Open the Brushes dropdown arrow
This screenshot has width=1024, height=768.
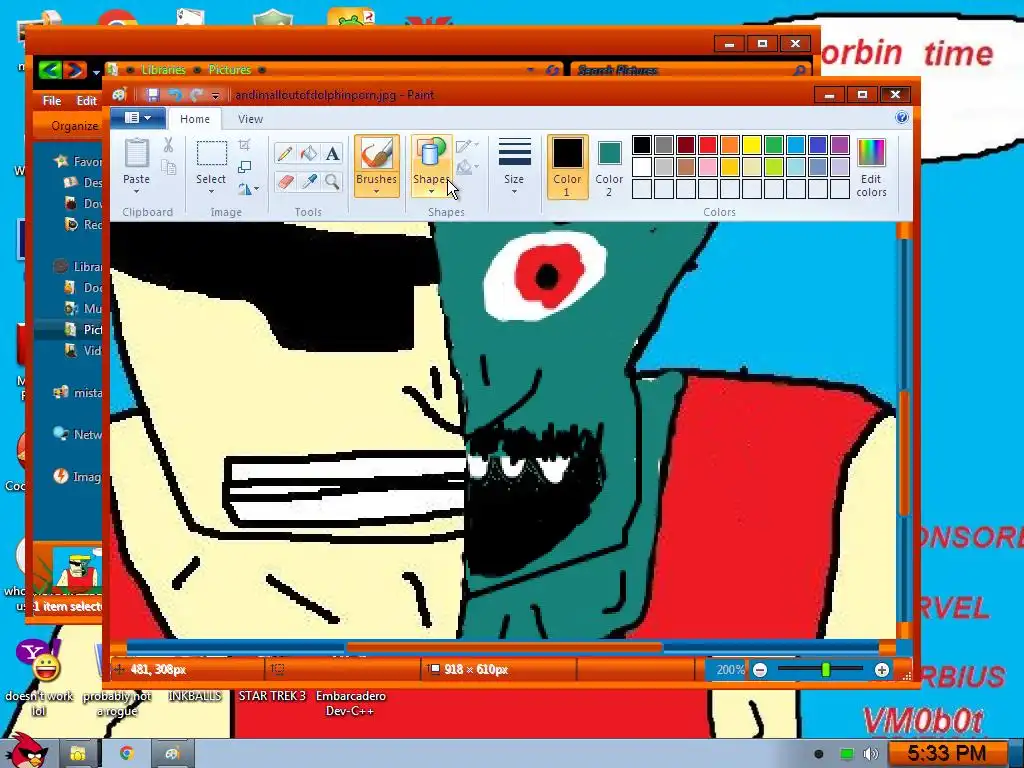click(376, 192)
